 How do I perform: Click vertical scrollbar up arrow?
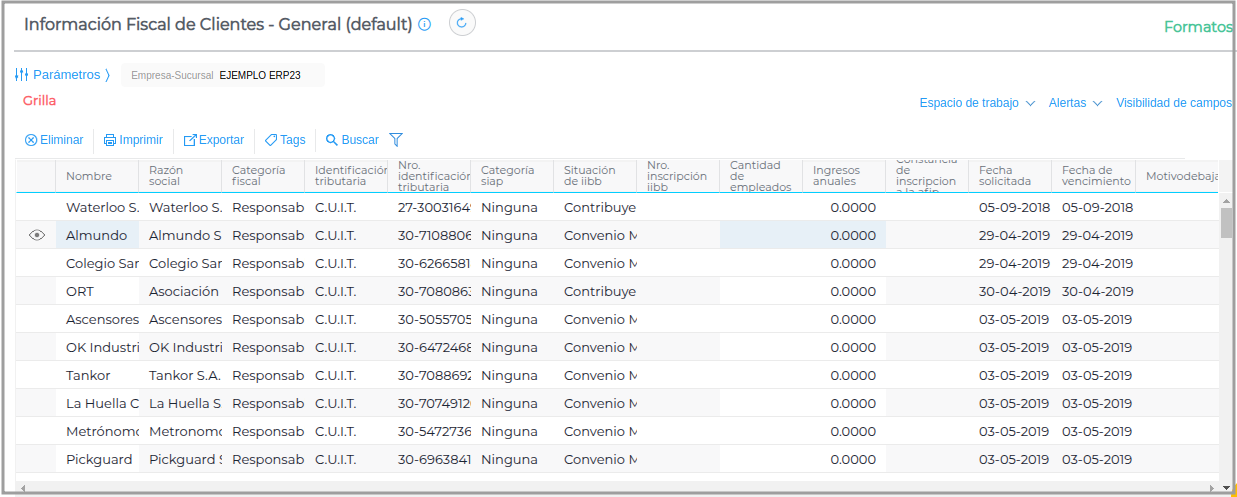point(1227,201)
